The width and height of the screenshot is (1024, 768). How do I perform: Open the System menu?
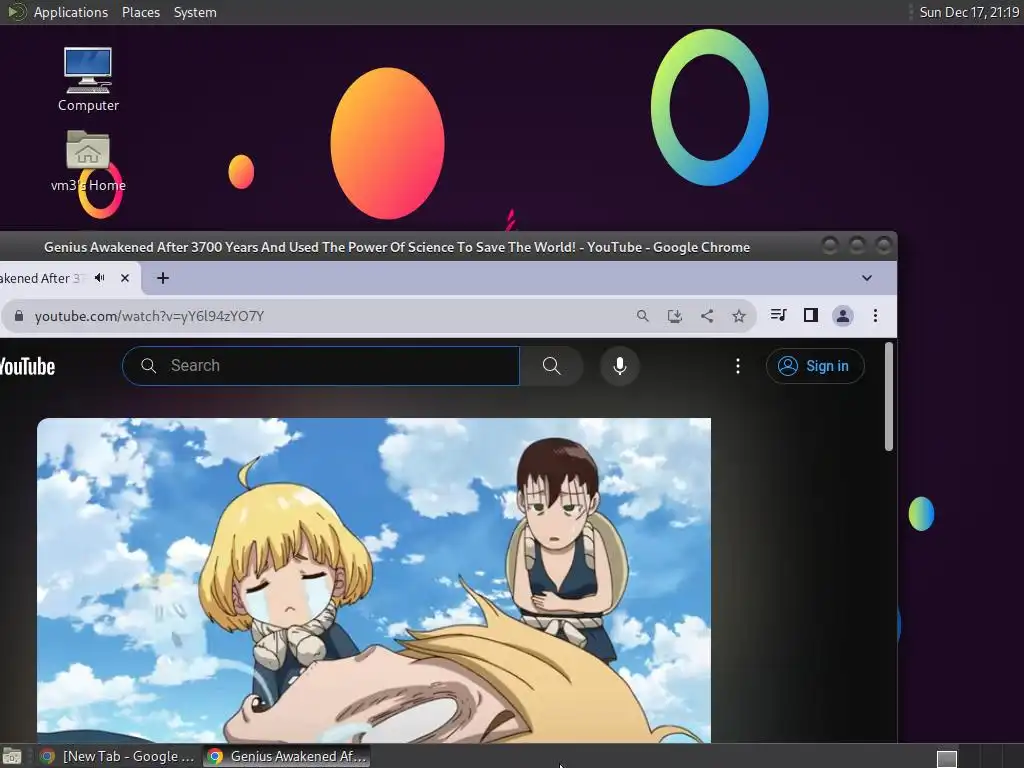pos(195,12)
